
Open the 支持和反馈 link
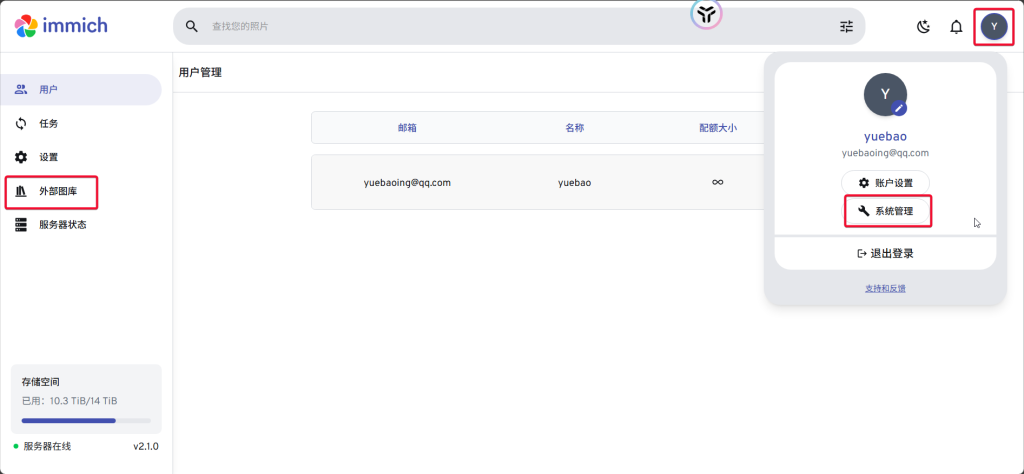pos(885,288)
